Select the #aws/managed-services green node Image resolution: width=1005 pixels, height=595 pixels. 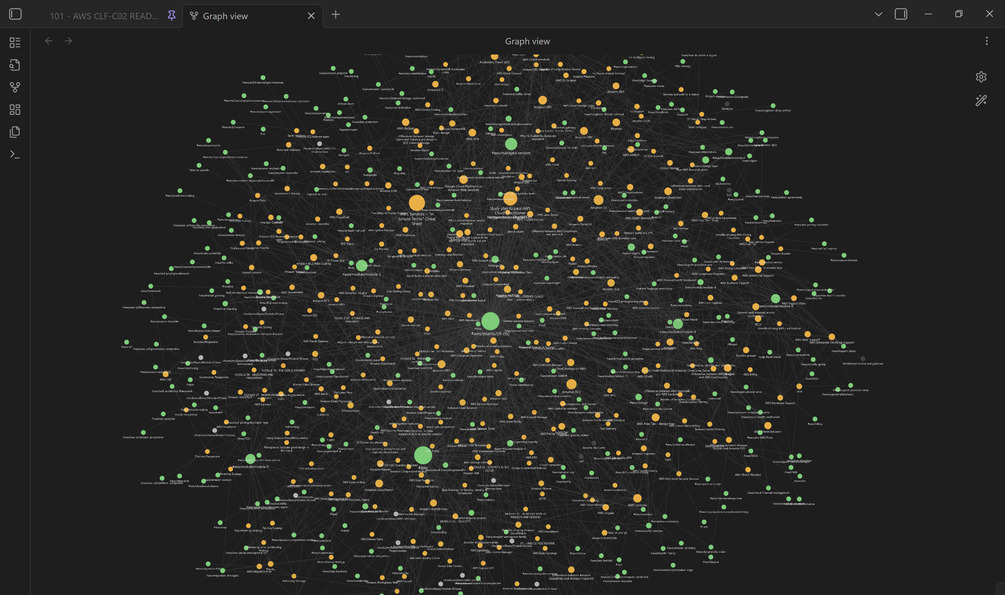[511, 144]
